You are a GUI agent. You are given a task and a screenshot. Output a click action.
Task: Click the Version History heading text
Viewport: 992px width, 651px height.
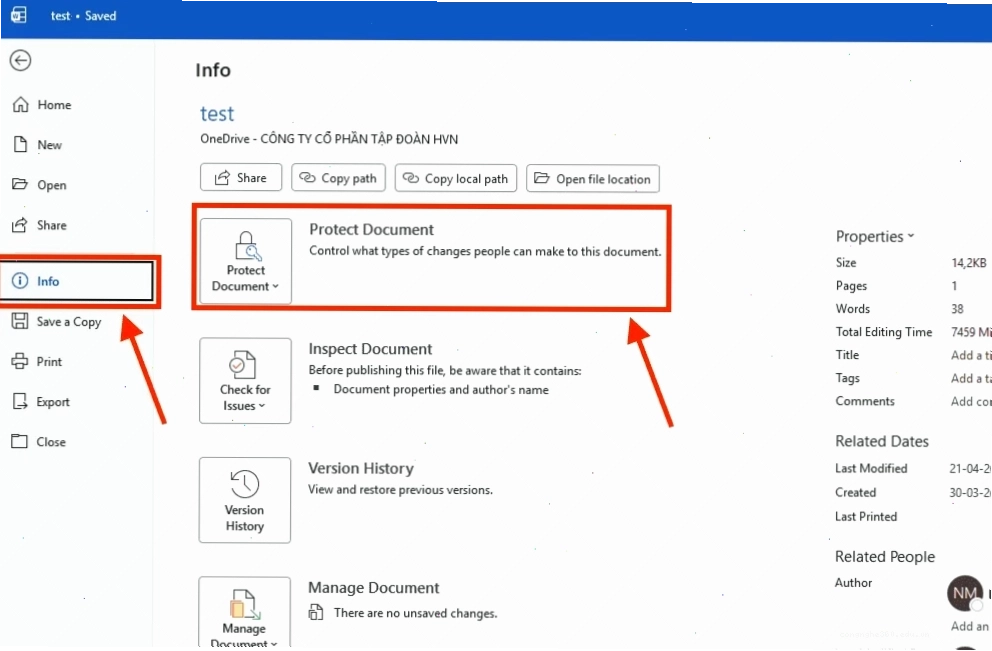pyautogui.click(x=361, y=469)
